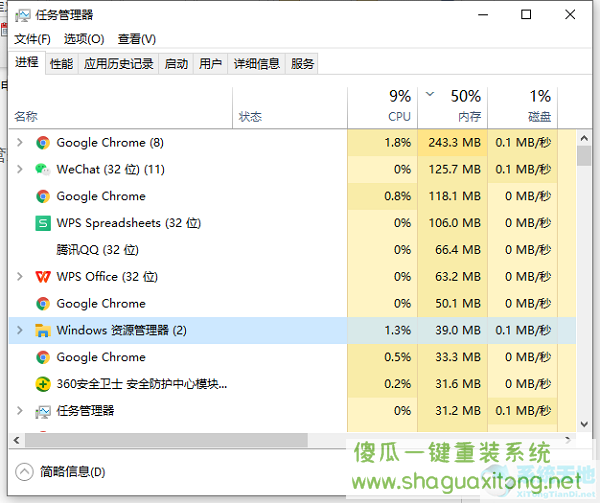Select the 360安全卫士 process icon

click(43, 384)
